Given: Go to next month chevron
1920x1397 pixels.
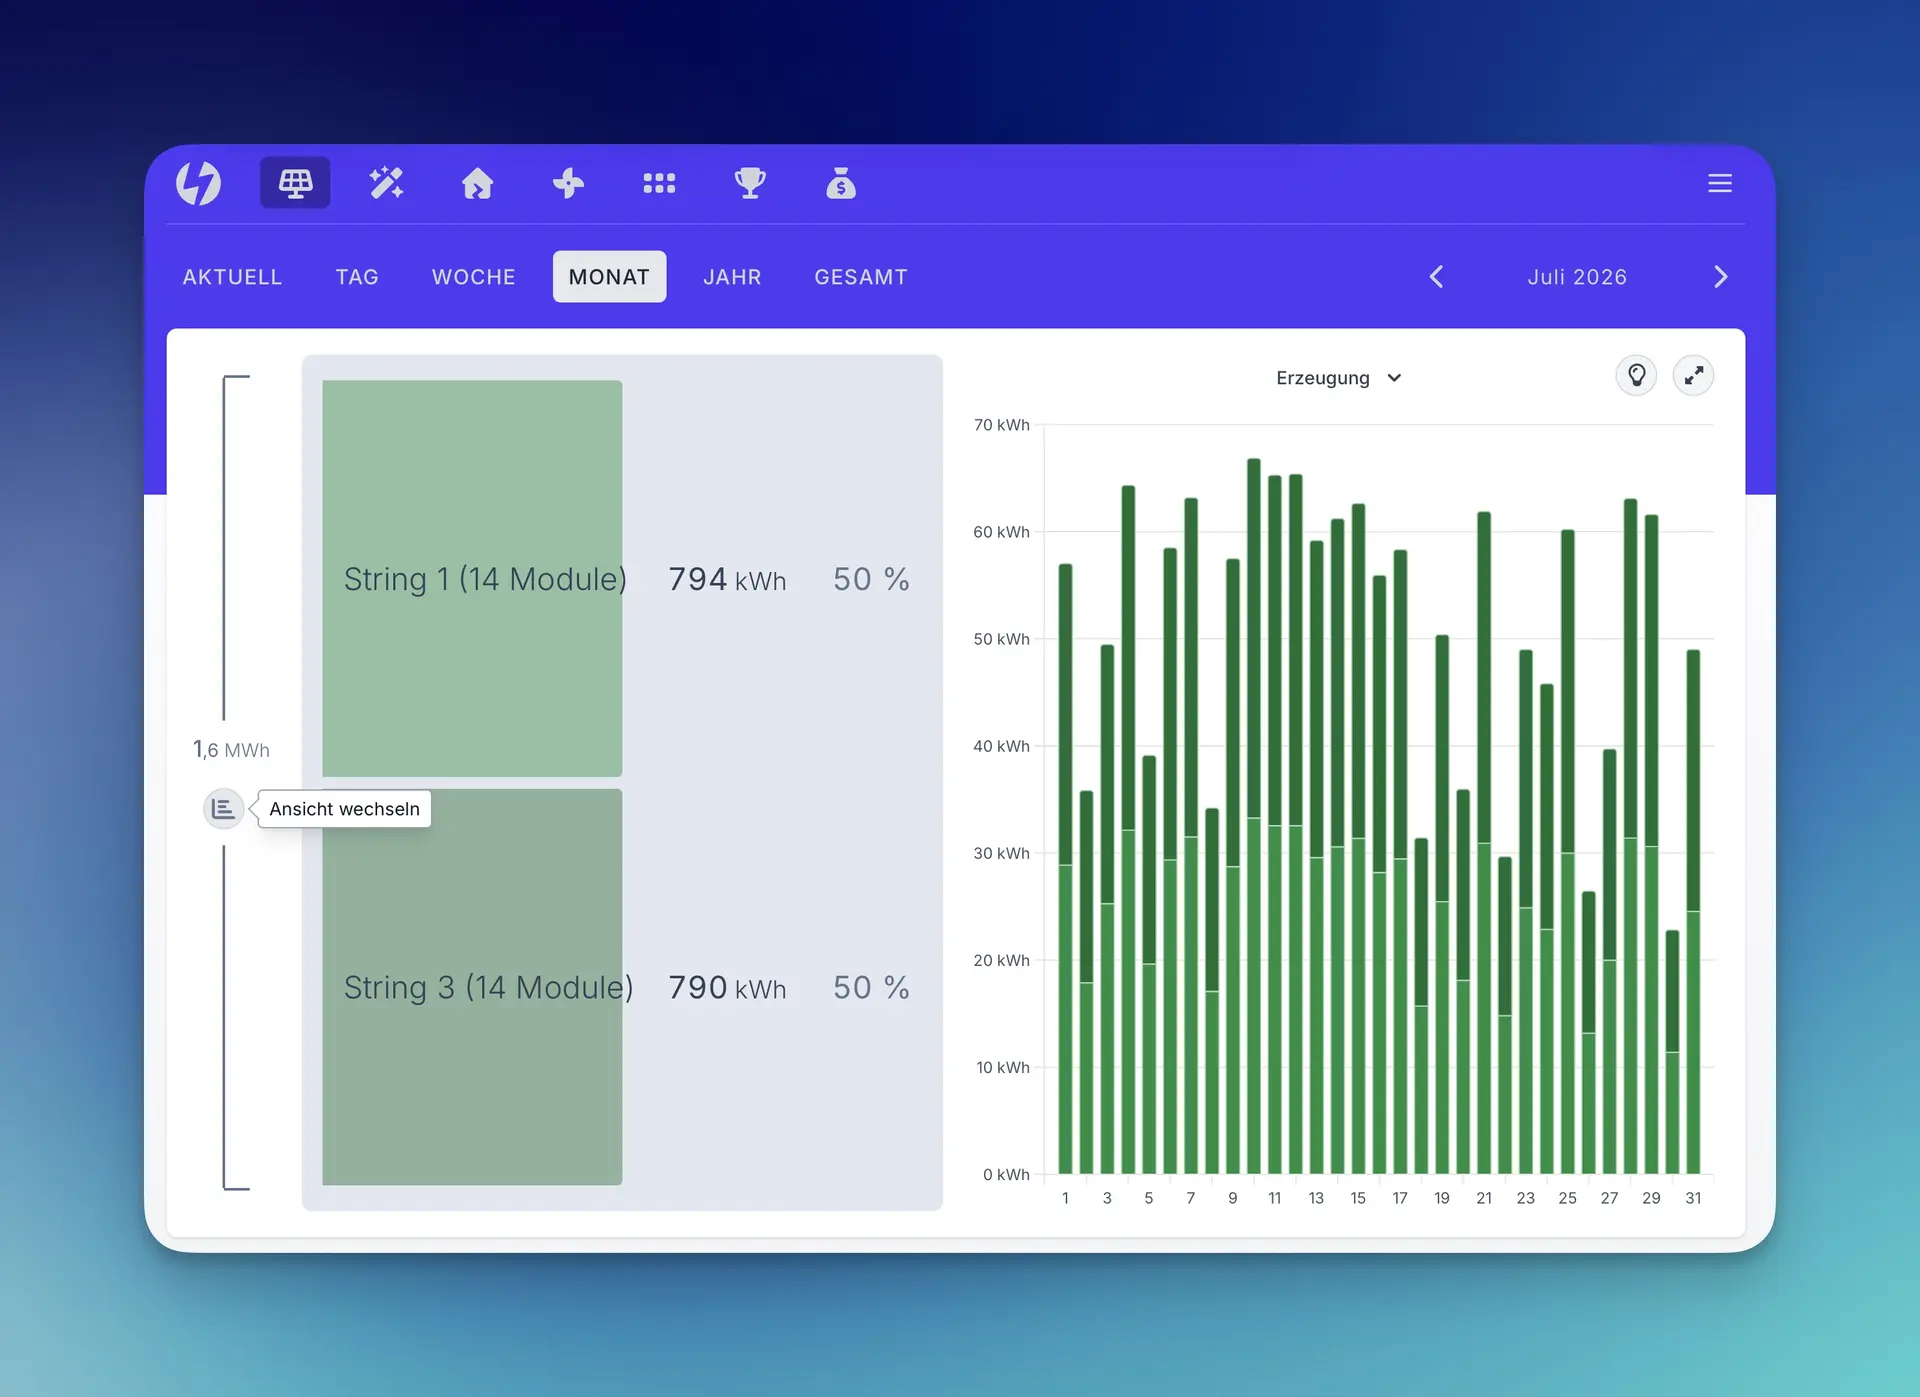Looking at the screenshot, I should 1720,277.
